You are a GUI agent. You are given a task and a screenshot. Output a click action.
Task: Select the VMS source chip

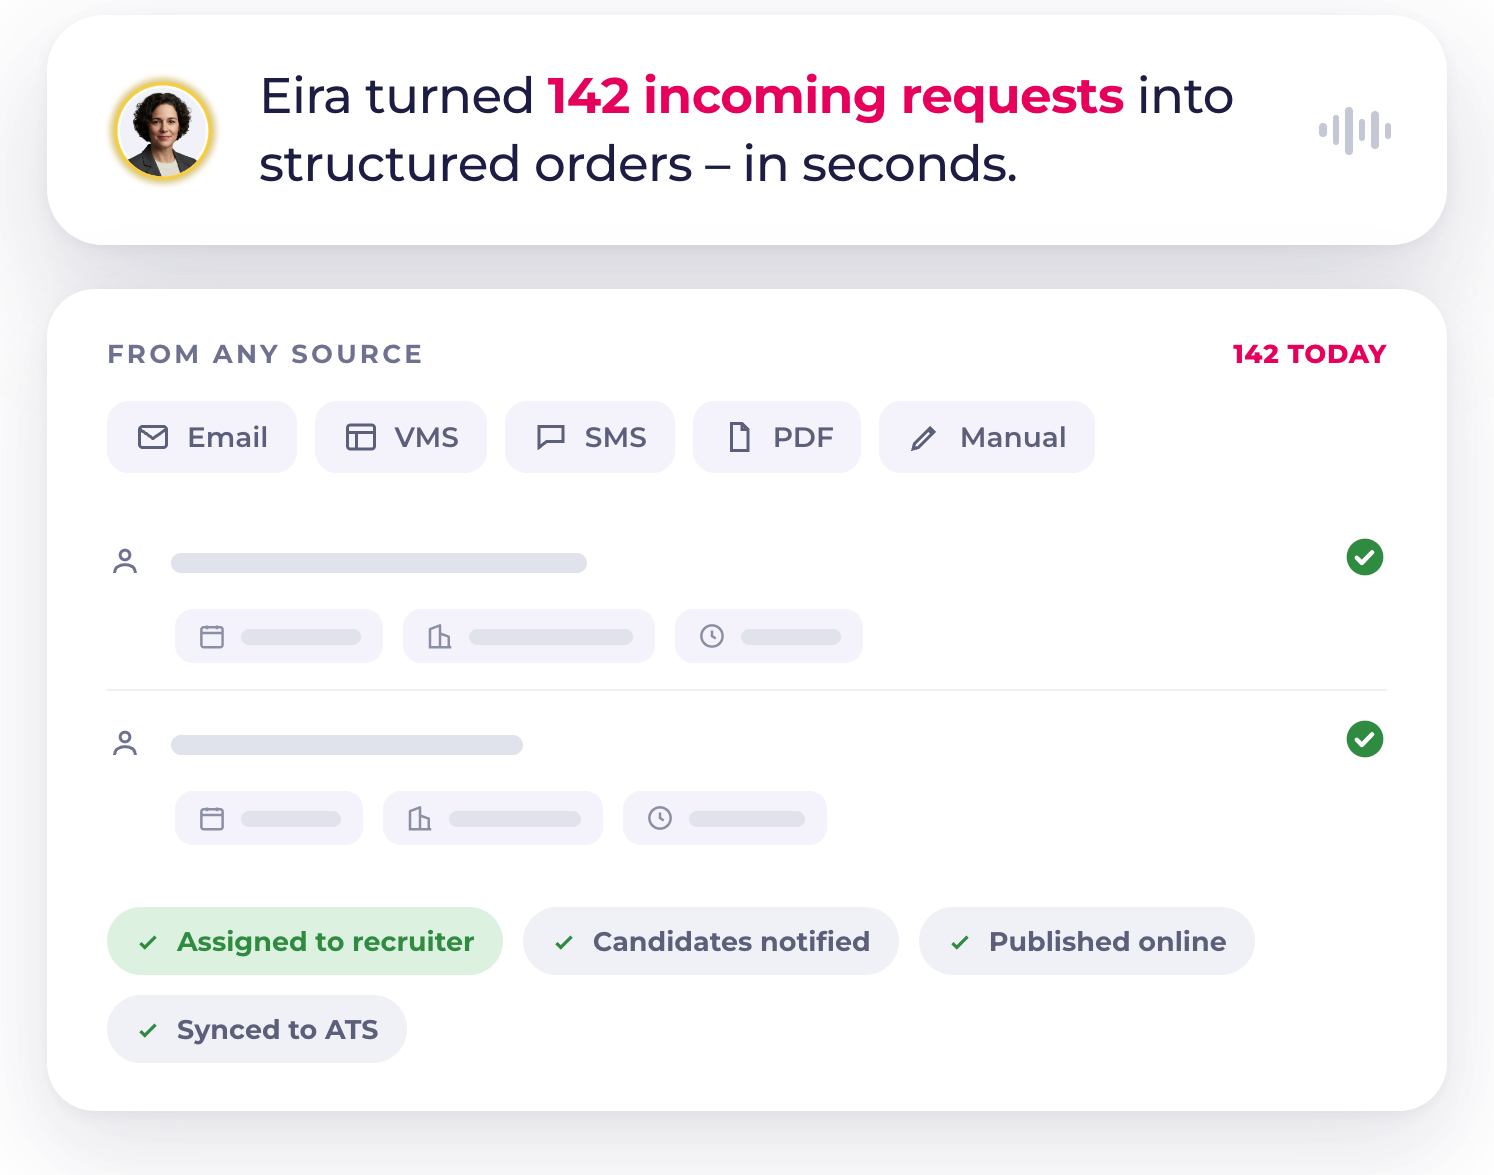click(401, 437)
